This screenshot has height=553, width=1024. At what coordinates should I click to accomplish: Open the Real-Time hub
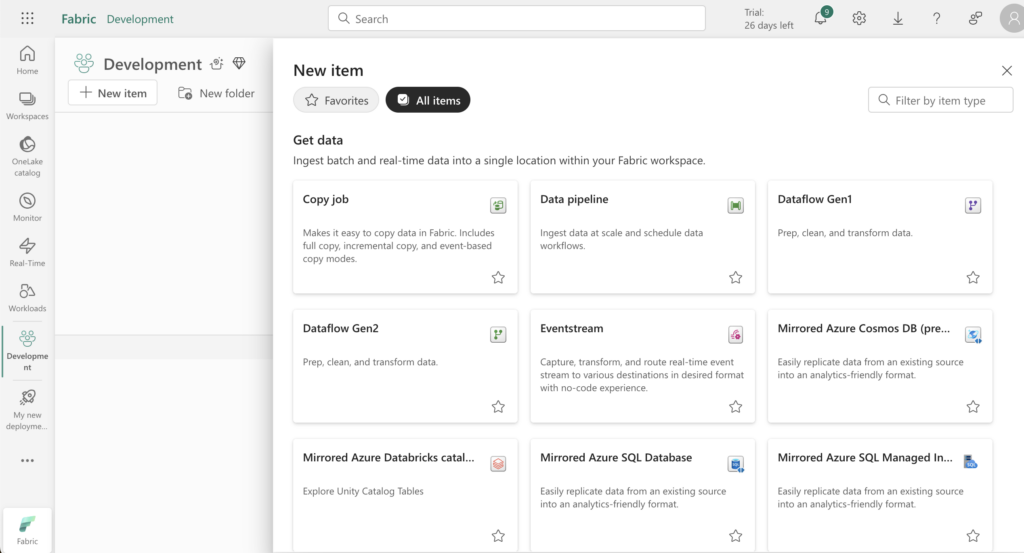coord(27,252)
